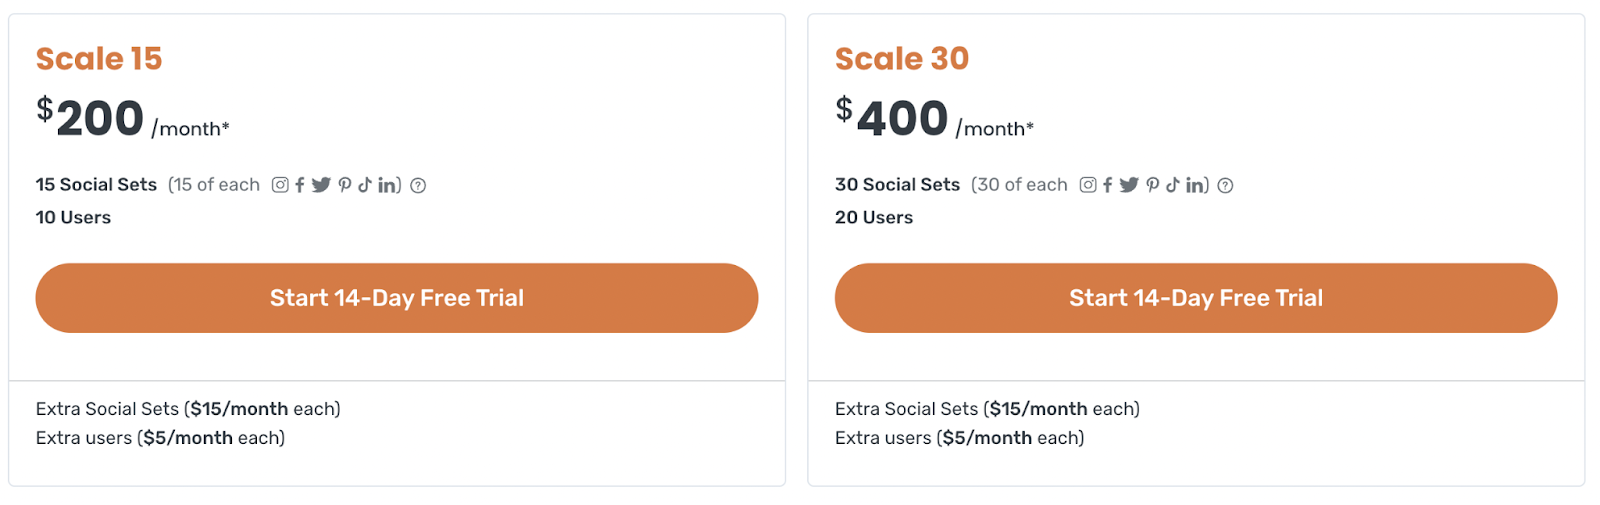Click the $400 per month price

(902, 119)
